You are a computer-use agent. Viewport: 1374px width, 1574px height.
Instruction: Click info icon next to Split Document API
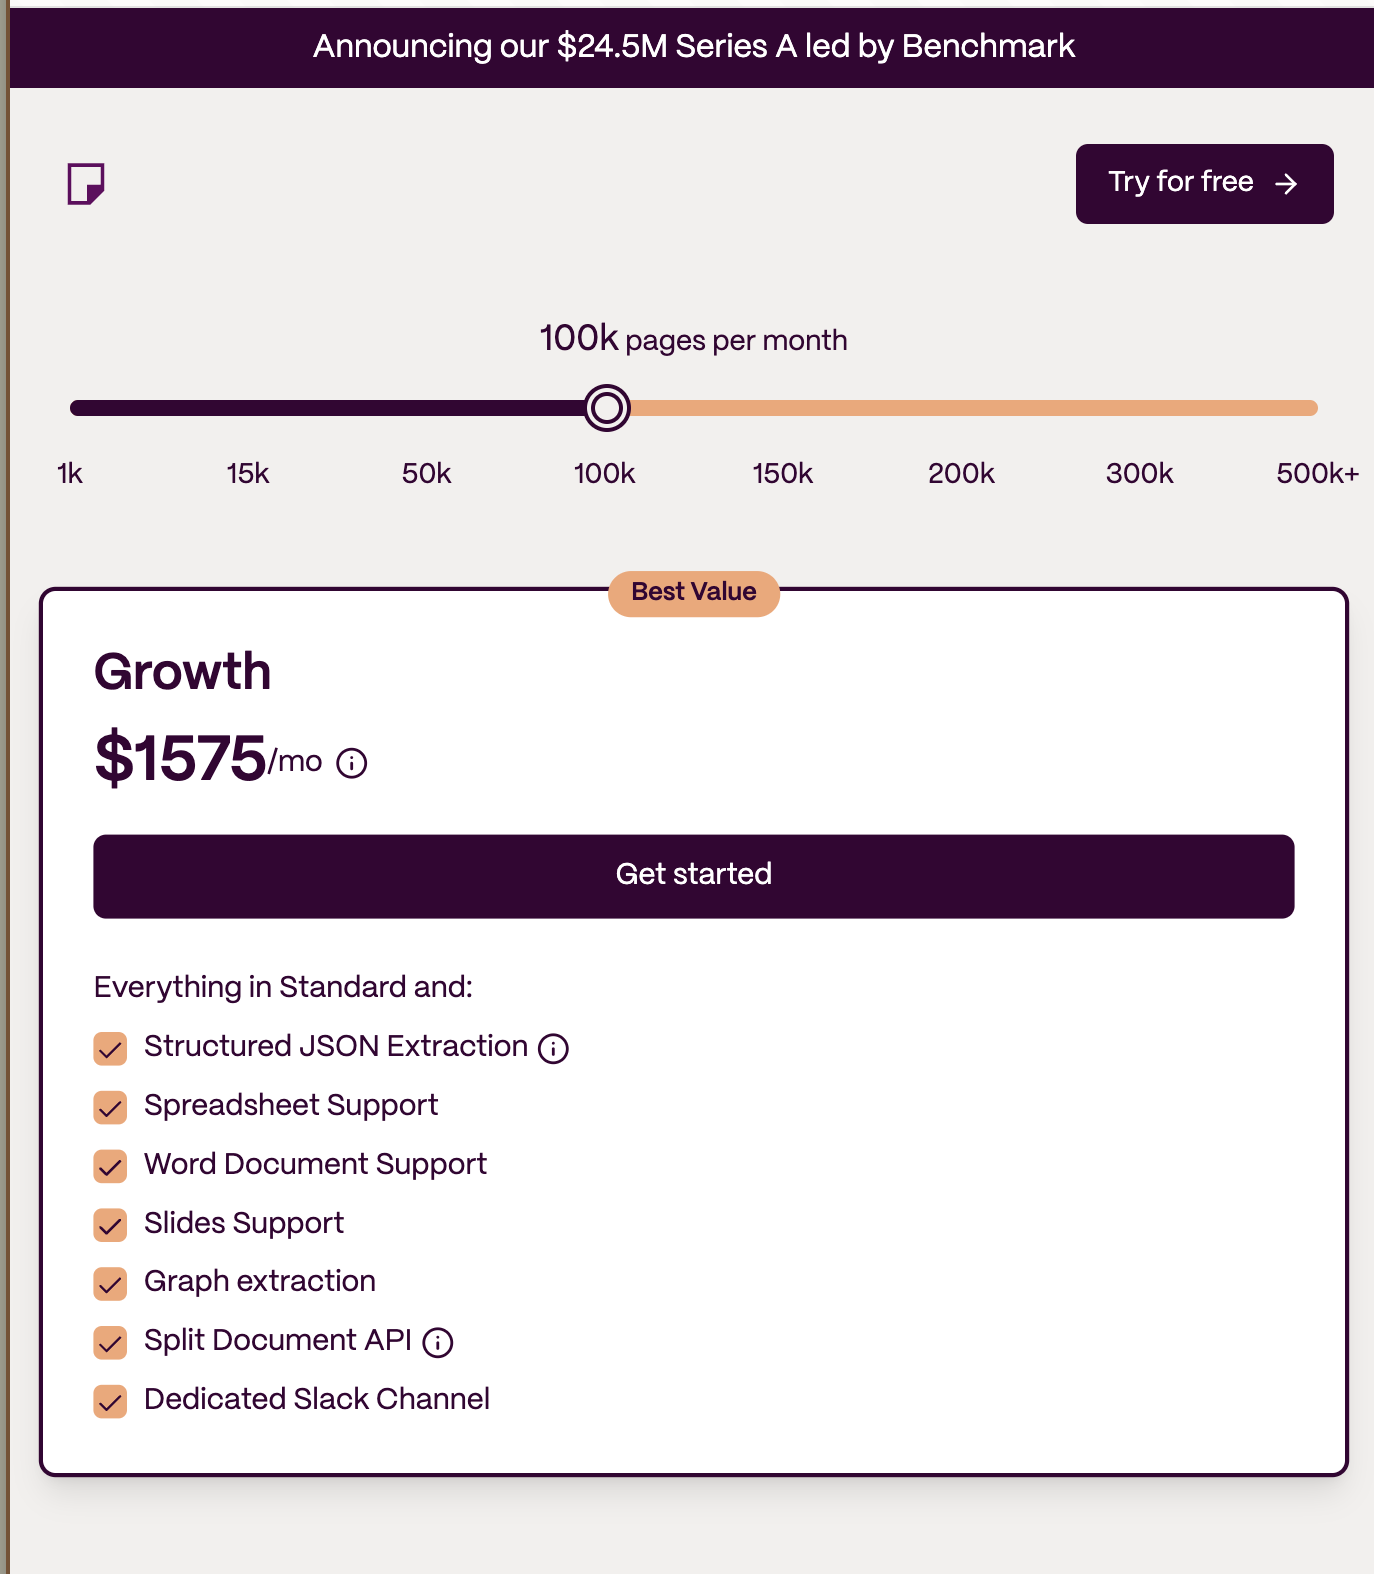coord(438,1342)
